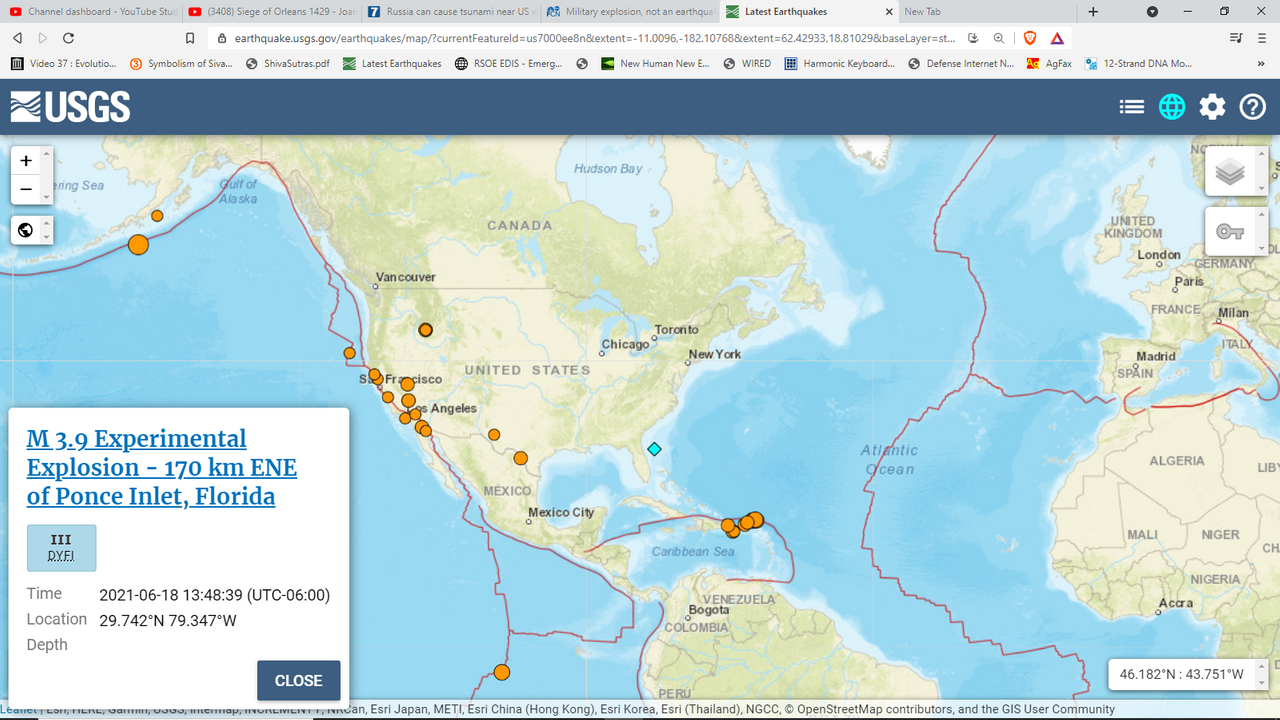Image resolution: width=1280 pixels, height=720 pixels.
Task: Open the tab search dropdown arrow
Action: (1152, 12)
